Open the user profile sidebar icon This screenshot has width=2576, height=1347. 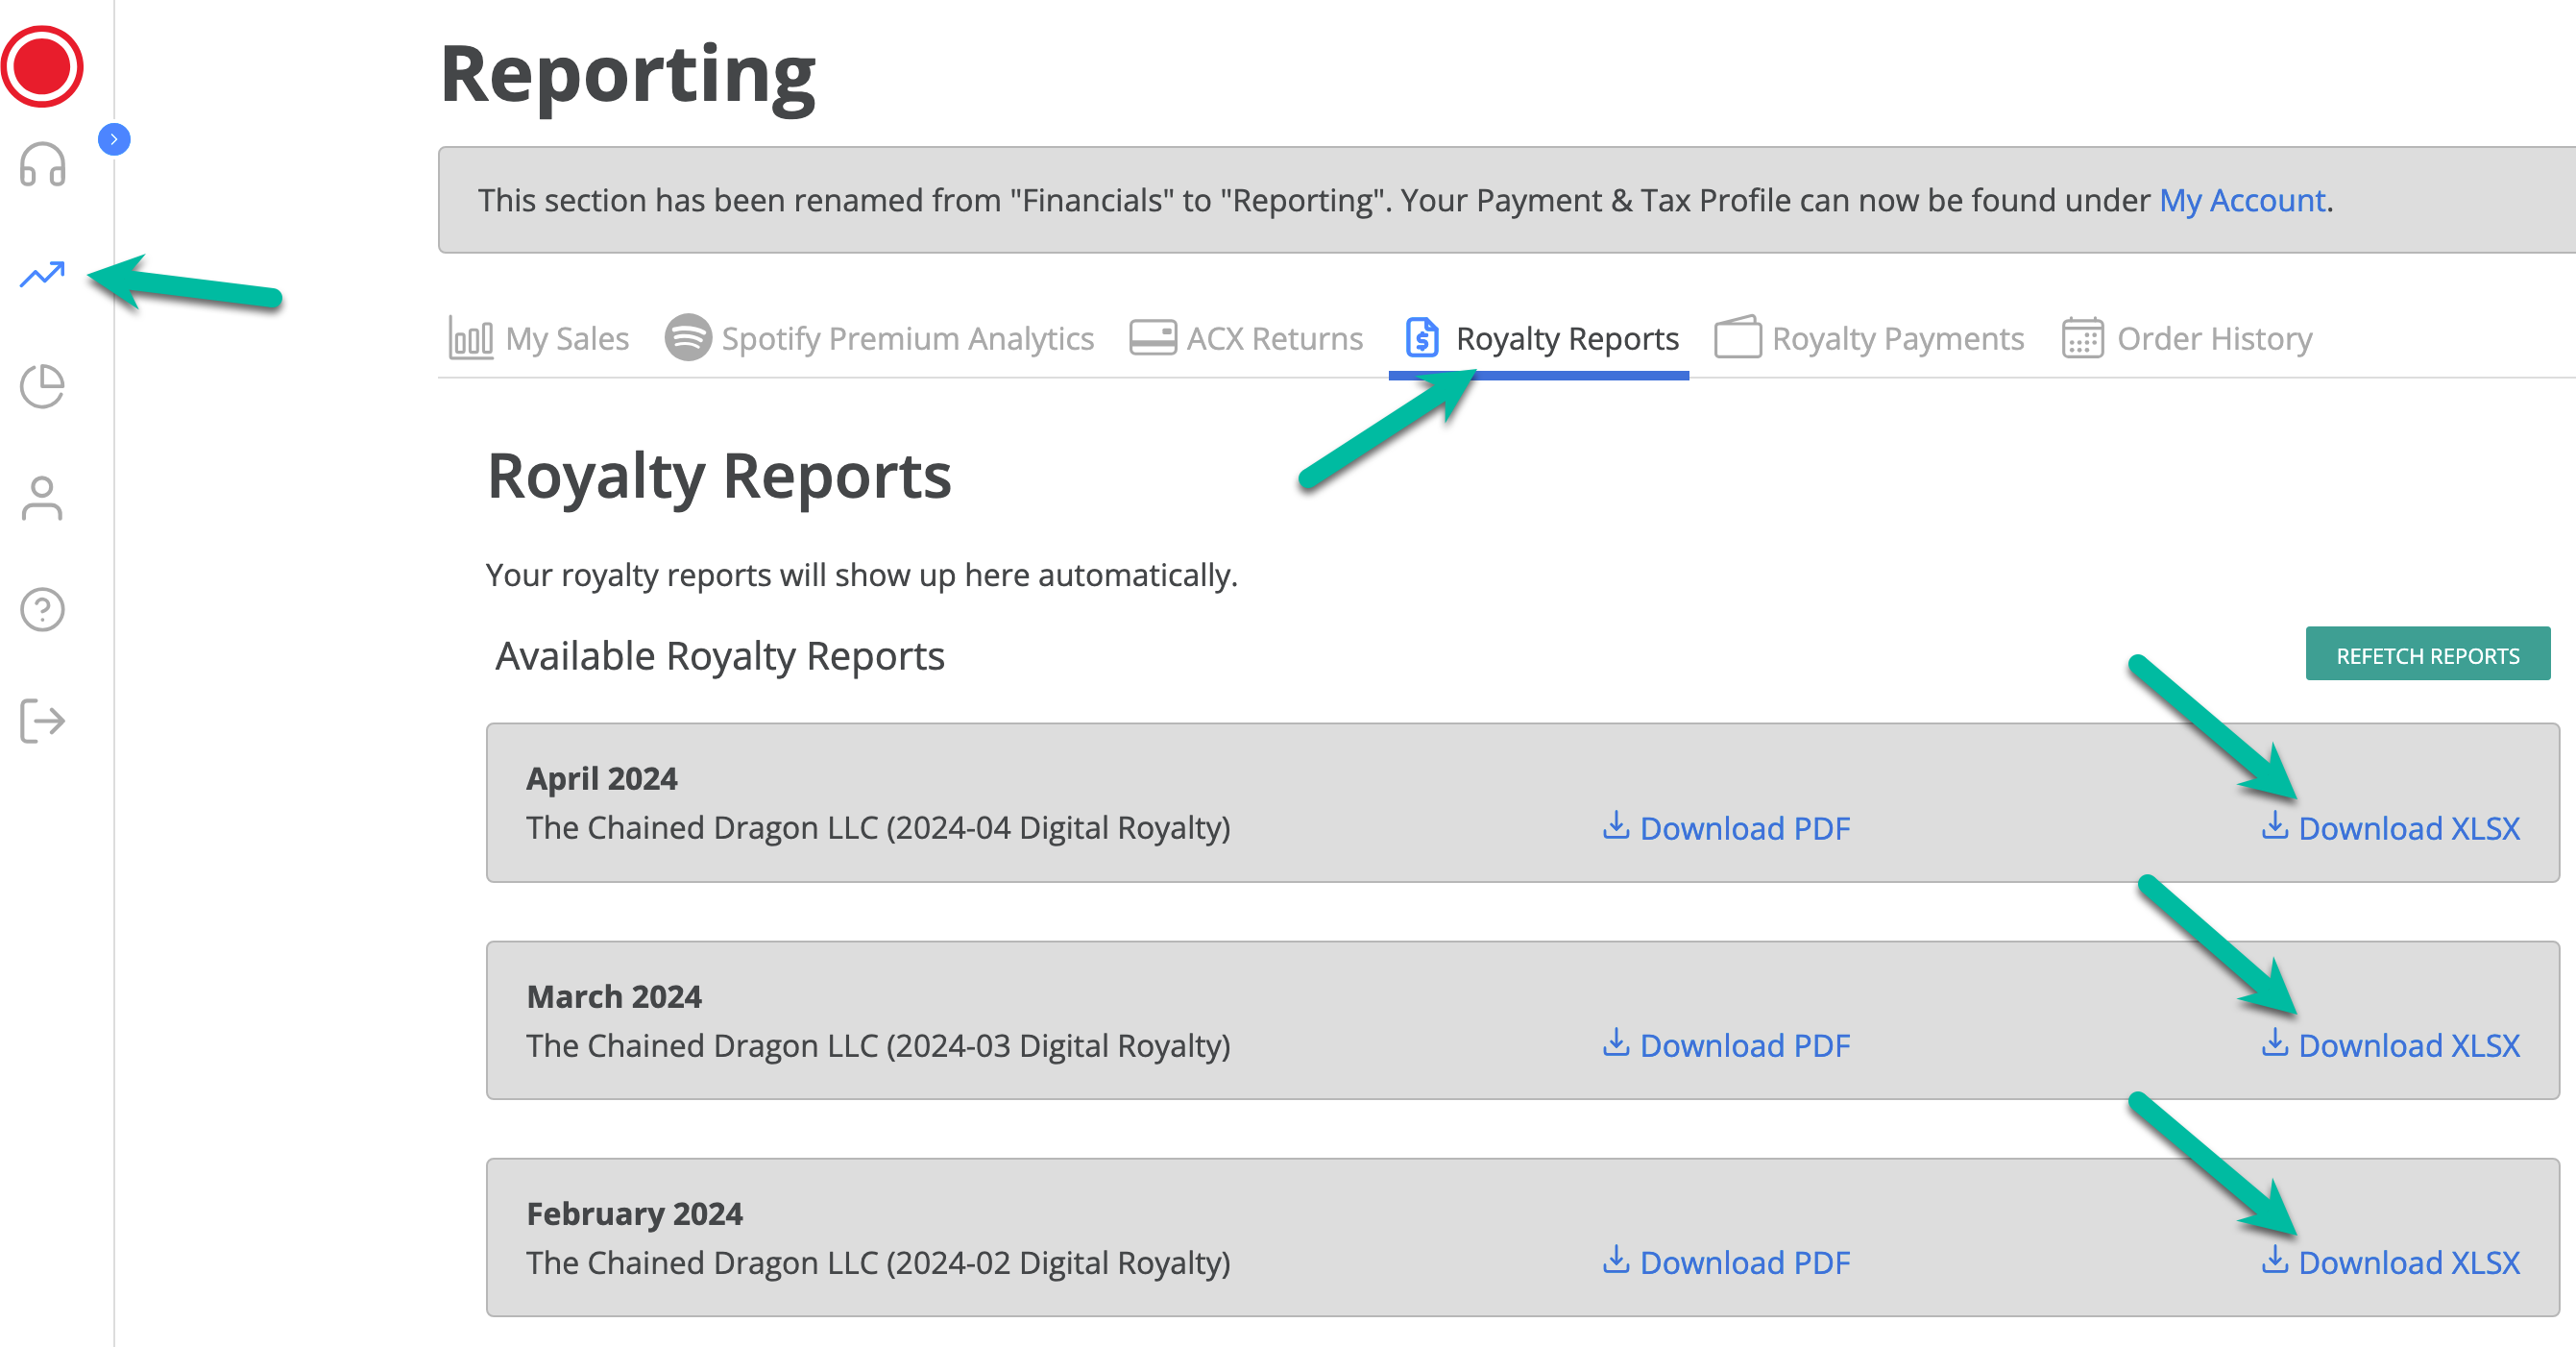42,498
